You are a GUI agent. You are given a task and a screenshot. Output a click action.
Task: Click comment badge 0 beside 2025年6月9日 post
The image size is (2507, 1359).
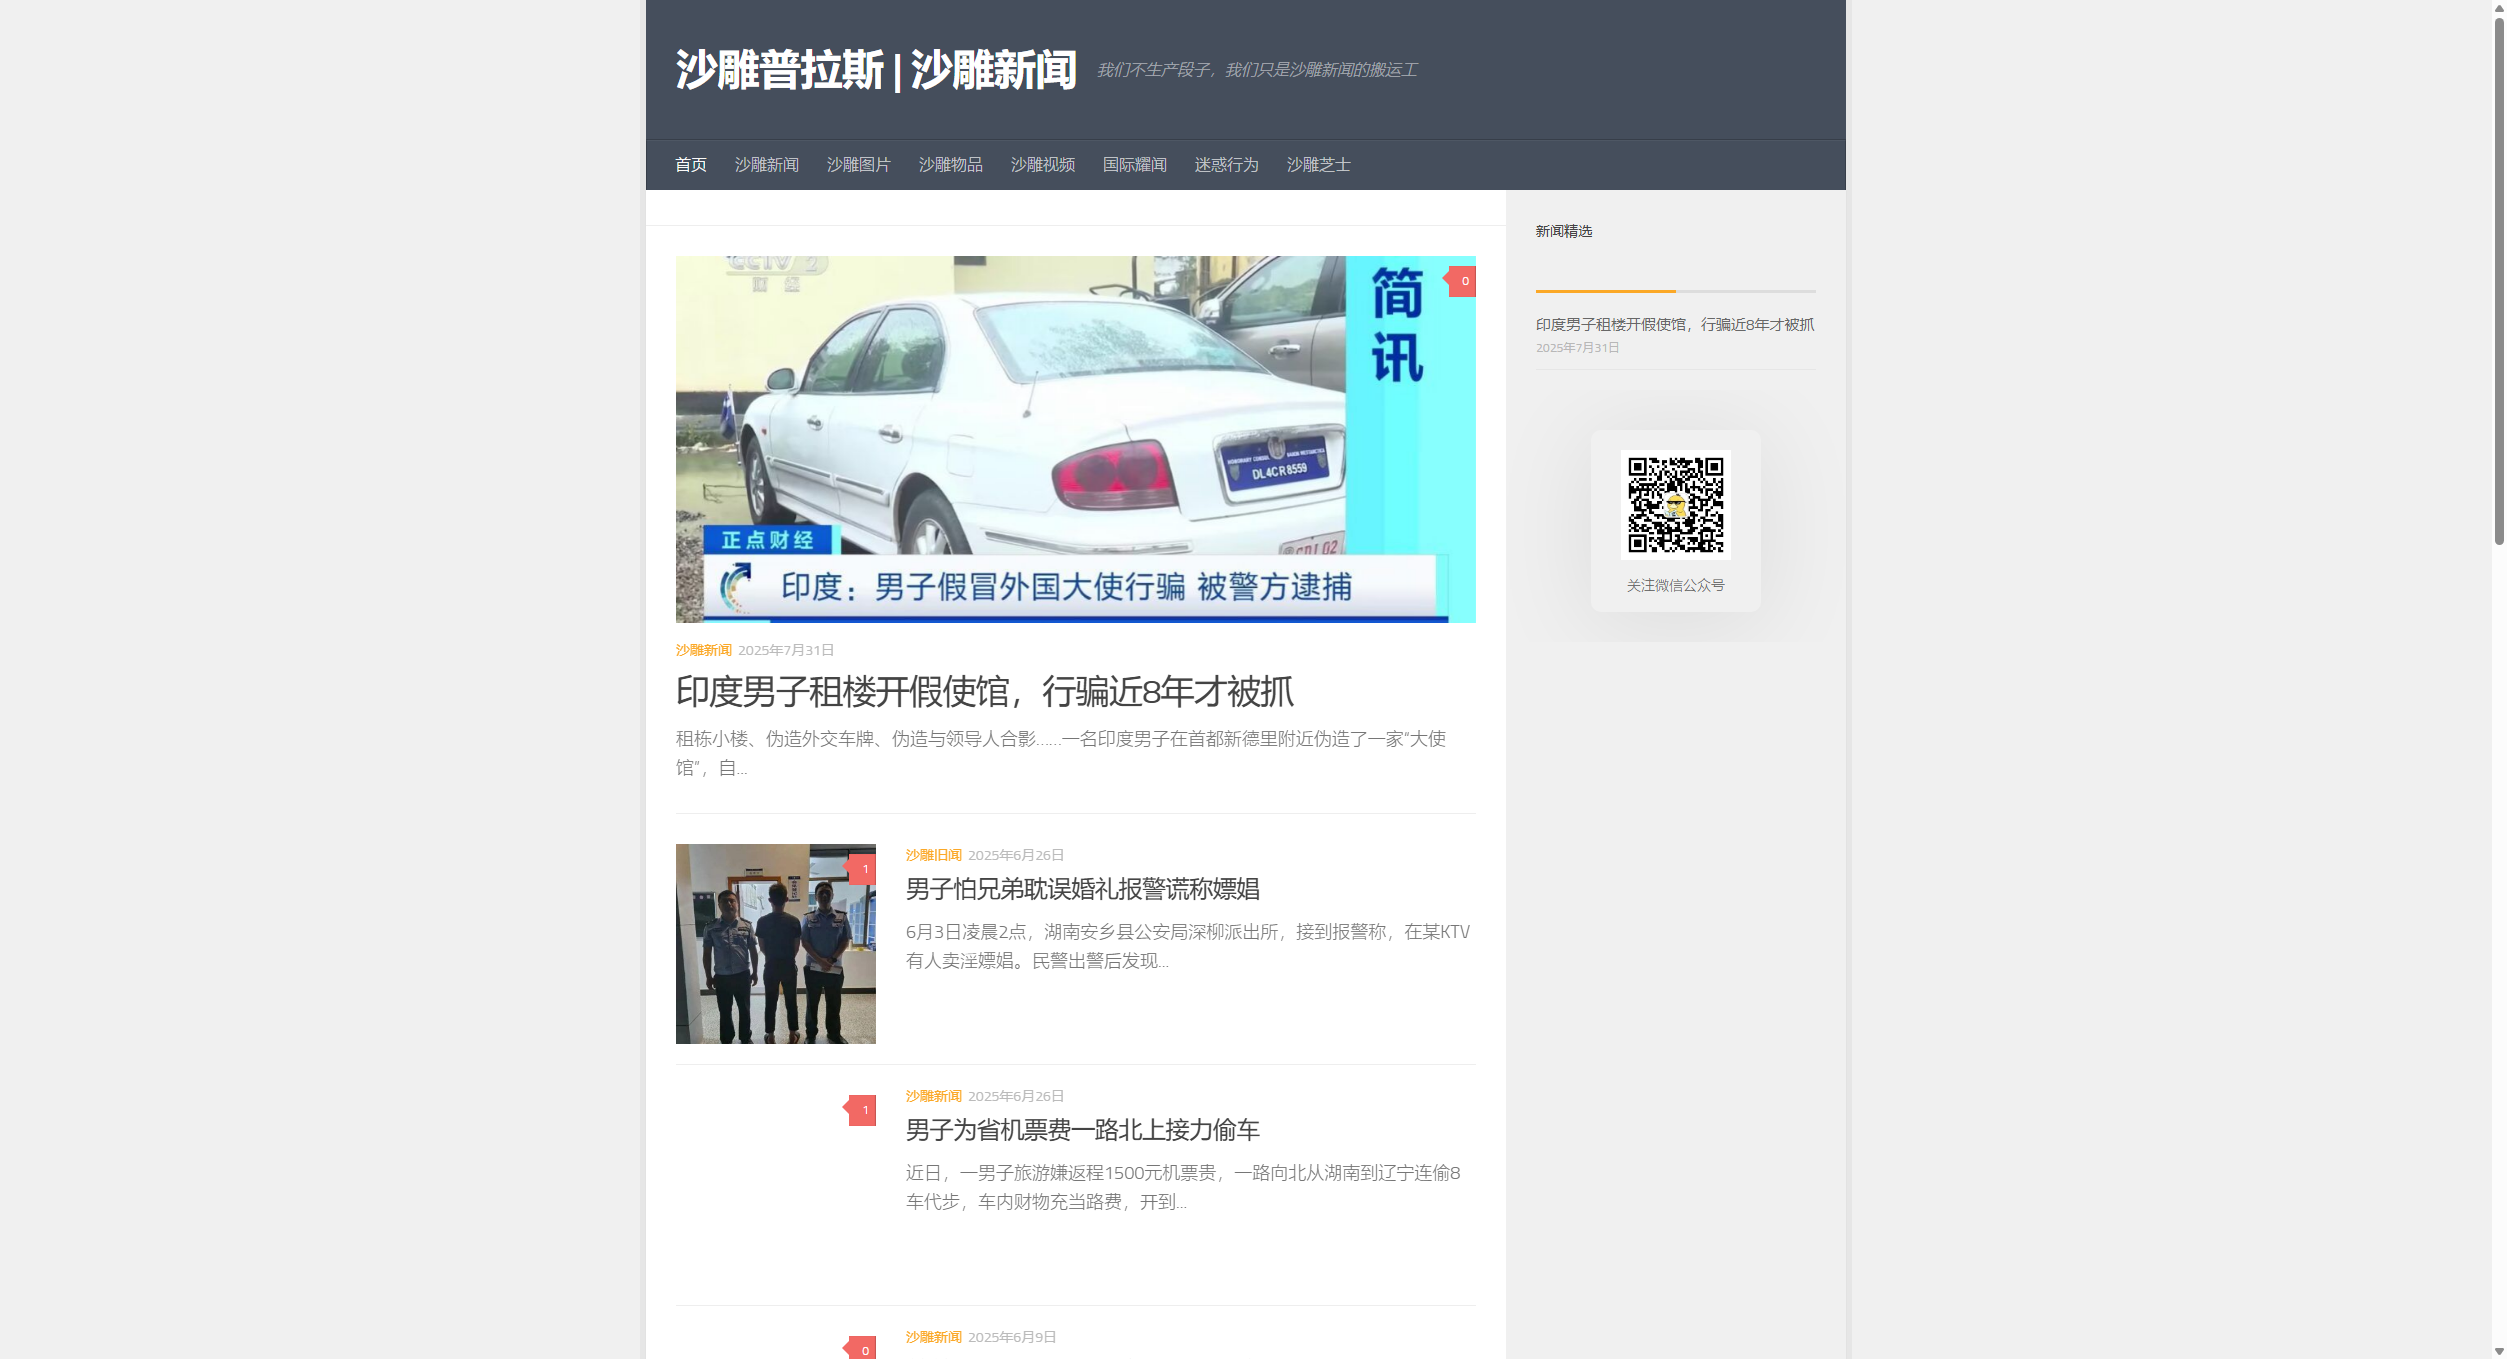862,1349
